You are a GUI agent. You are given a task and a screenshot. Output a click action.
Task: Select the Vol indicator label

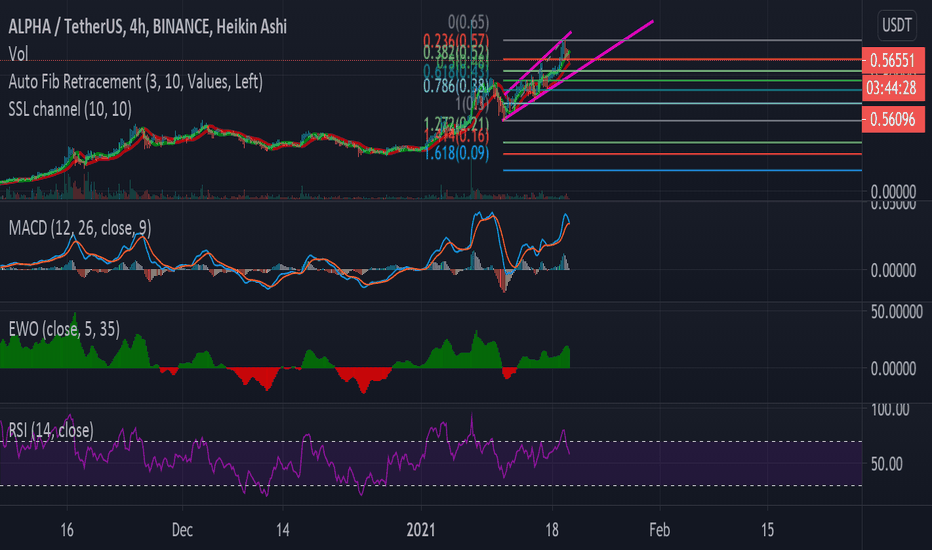click(x=18, y=54)
